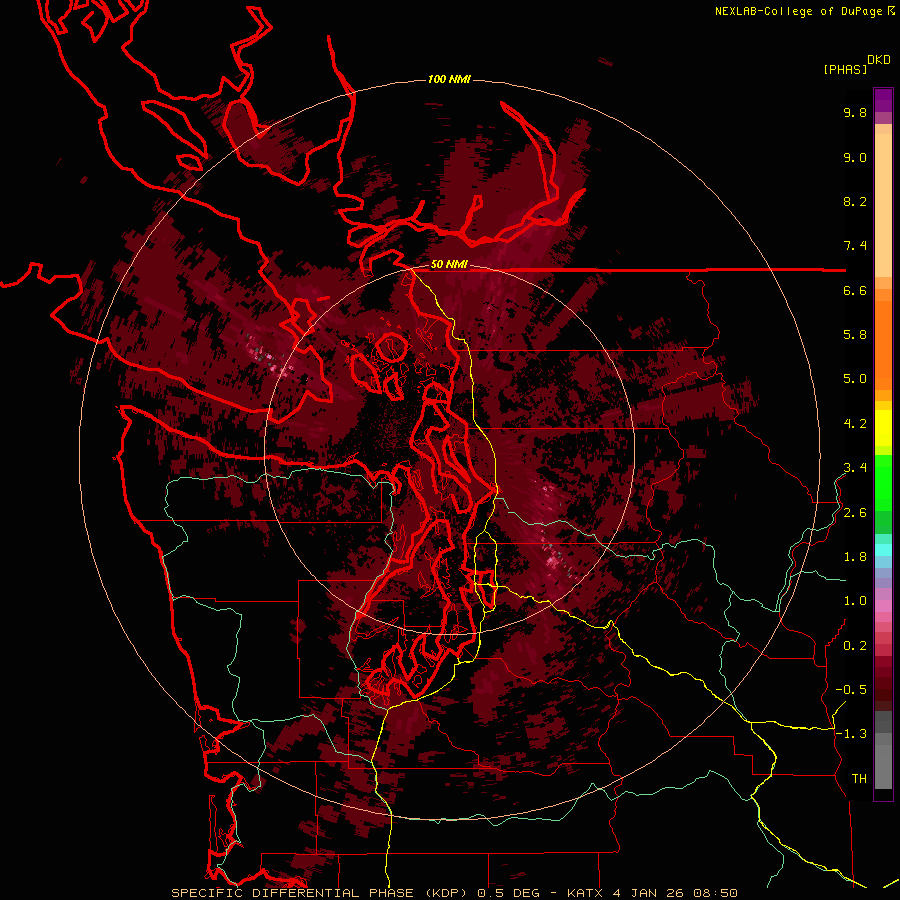
Task: Select the 0.2 legend value
Action: coord(855,646)
